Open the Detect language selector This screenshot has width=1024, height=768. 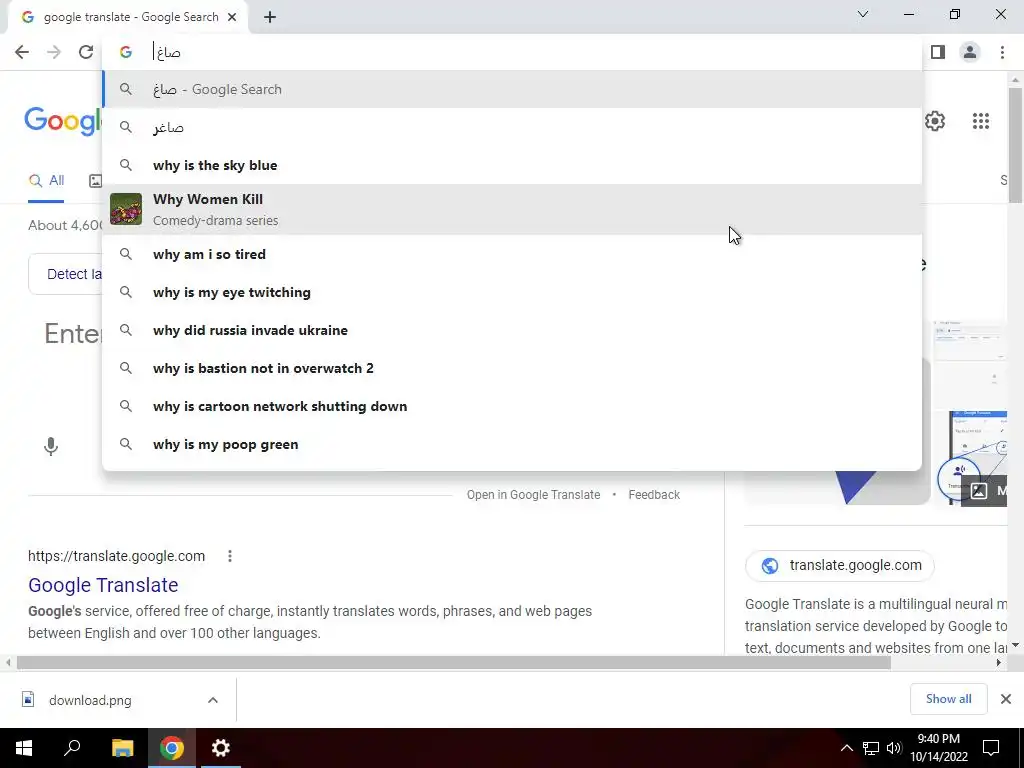(65, 274)
